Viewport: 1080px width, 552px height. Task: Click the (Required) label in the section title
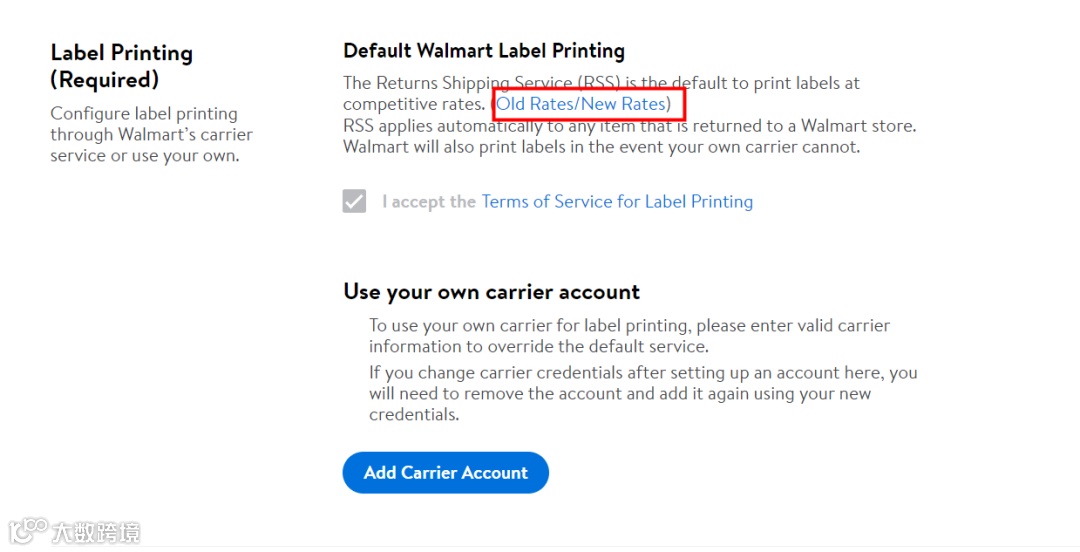click(x=105, y=80)
